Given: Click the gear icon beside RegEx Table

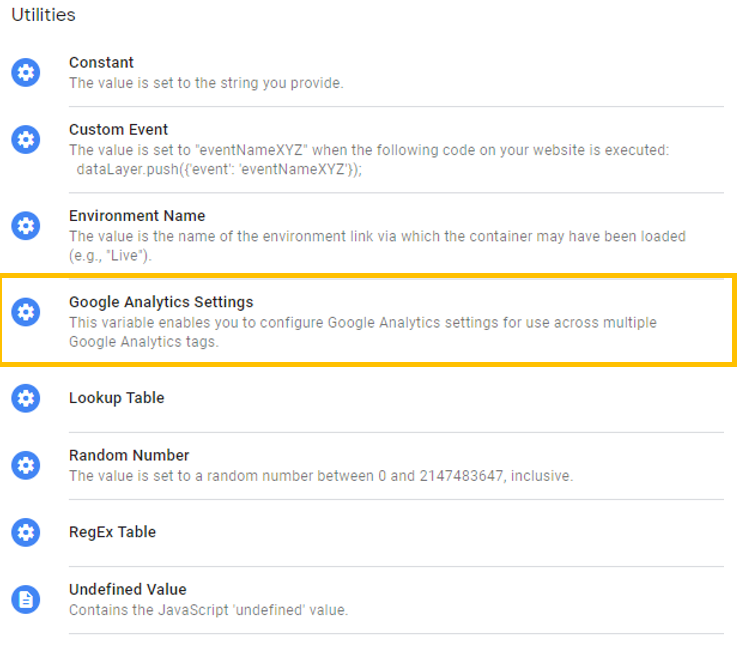Looking at the screenshot, I should 26,532.
